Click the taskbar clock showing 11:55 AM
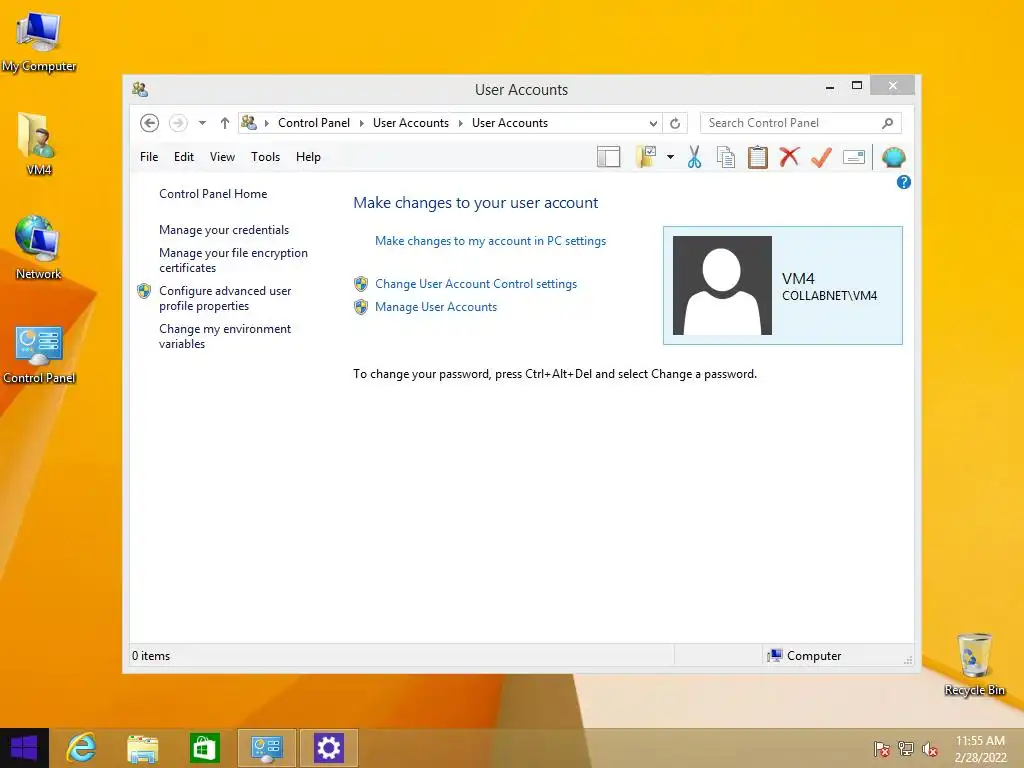 point(980,749)
